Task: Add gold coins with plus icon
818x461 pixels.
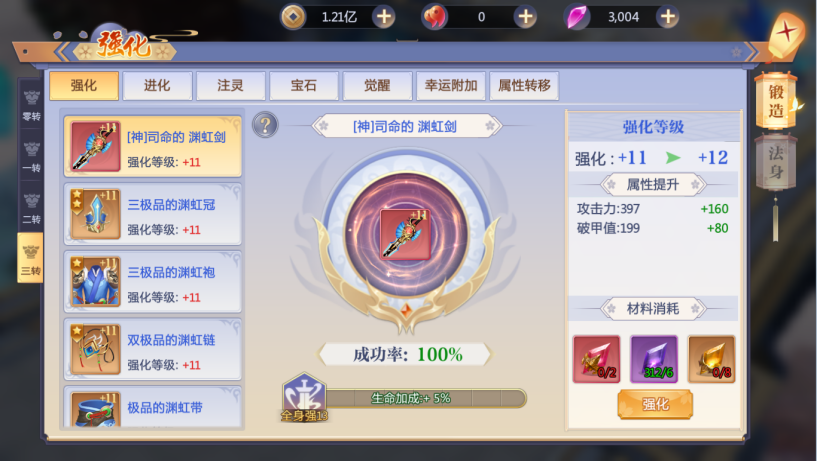Action: [384, 17]
